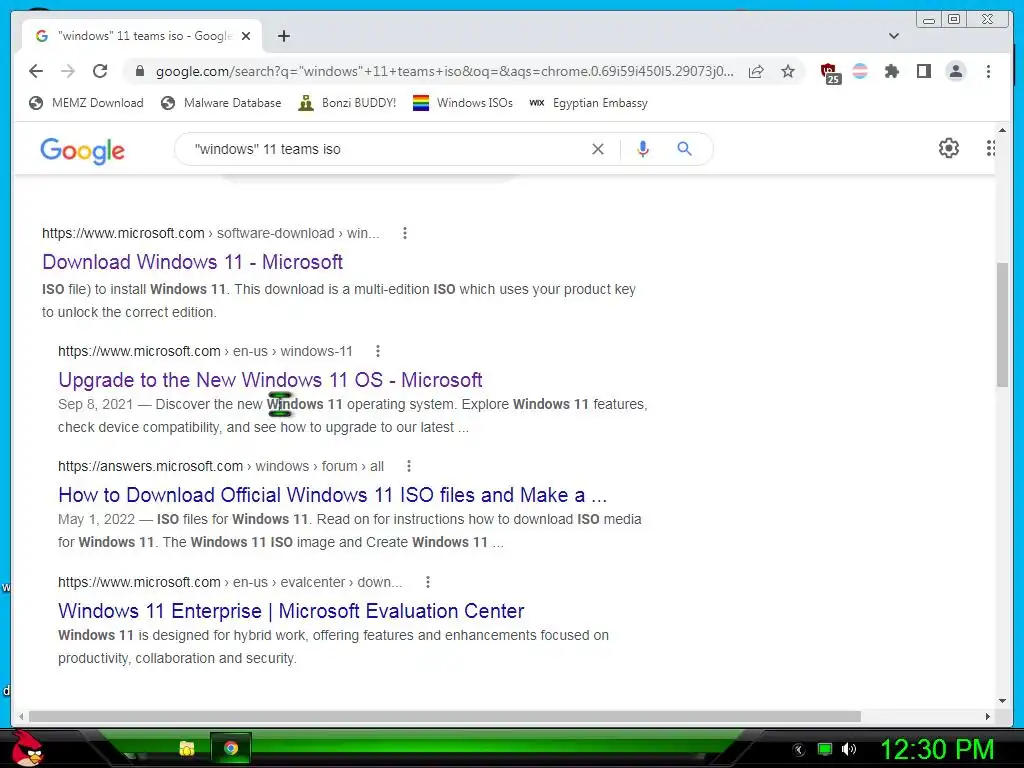Show hidden system tray icons
The width and height of the screenshot is (1024, 768).
[799, 750]
